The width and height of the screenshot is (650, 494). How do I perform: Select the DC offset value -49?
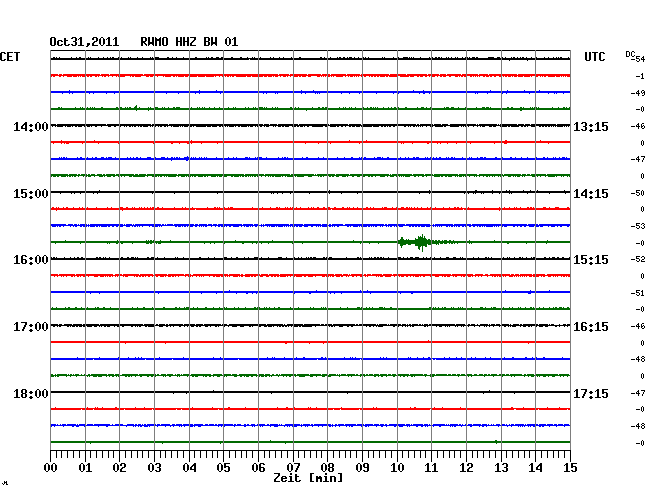point(638,93)
